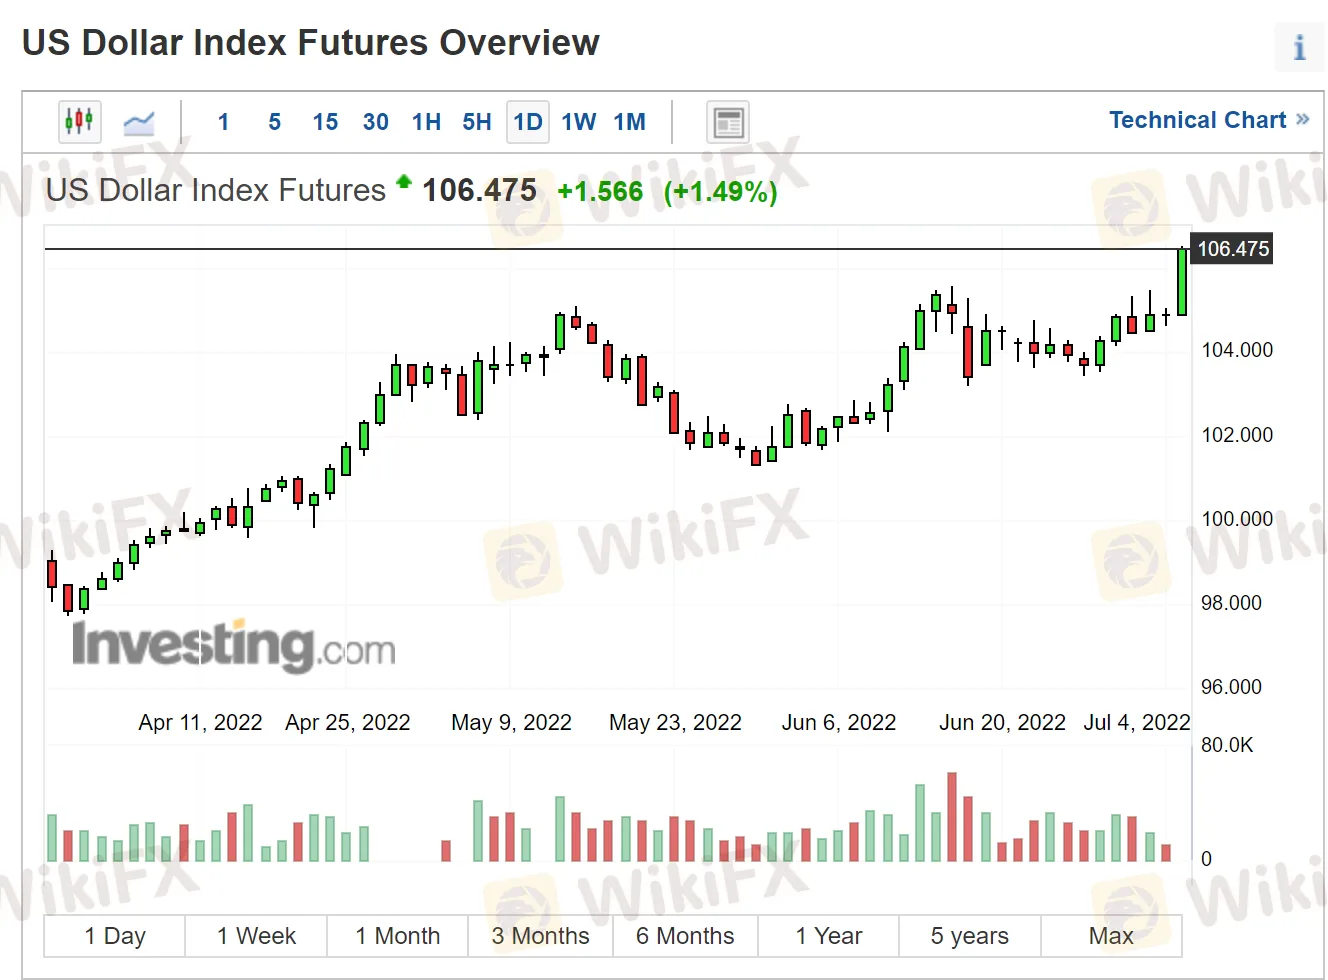Switch to the 5H interval
The height and width of the screenshot is (980, 1328).
point(477,122)
